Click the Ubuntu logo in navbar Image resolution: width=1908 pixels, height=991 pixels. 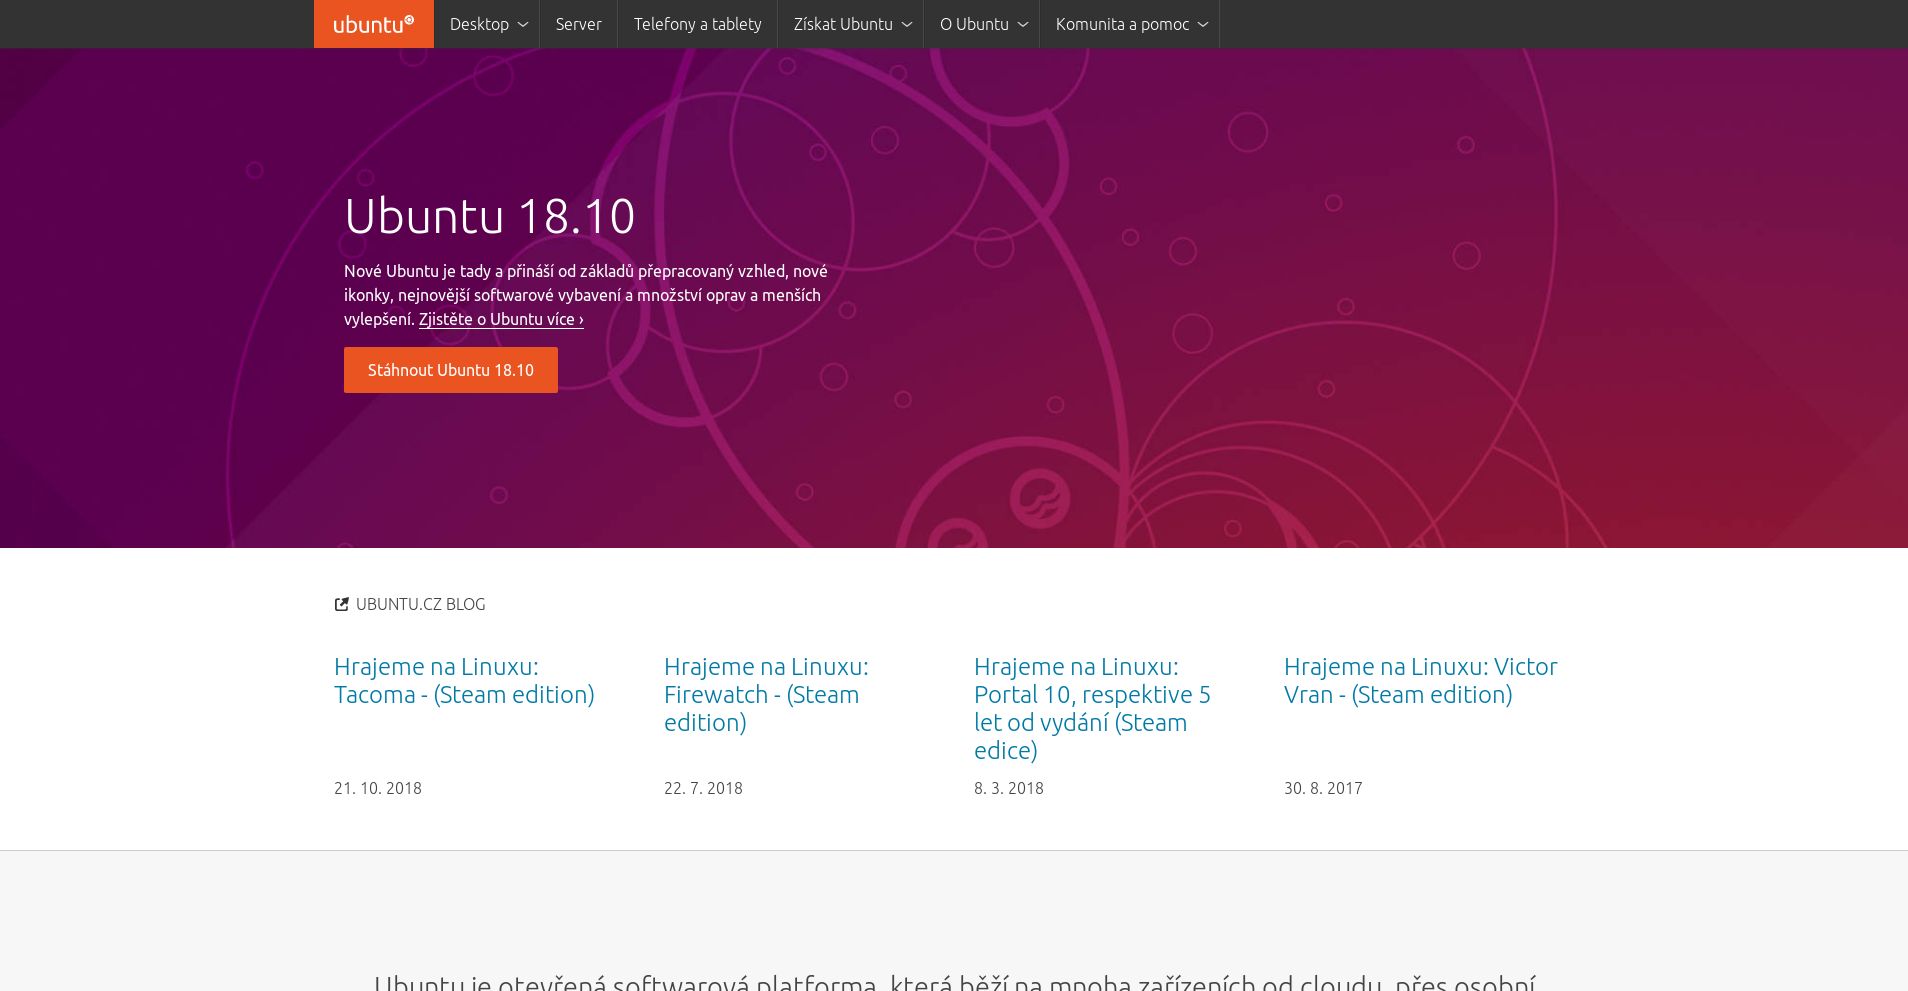click(373, 24)
